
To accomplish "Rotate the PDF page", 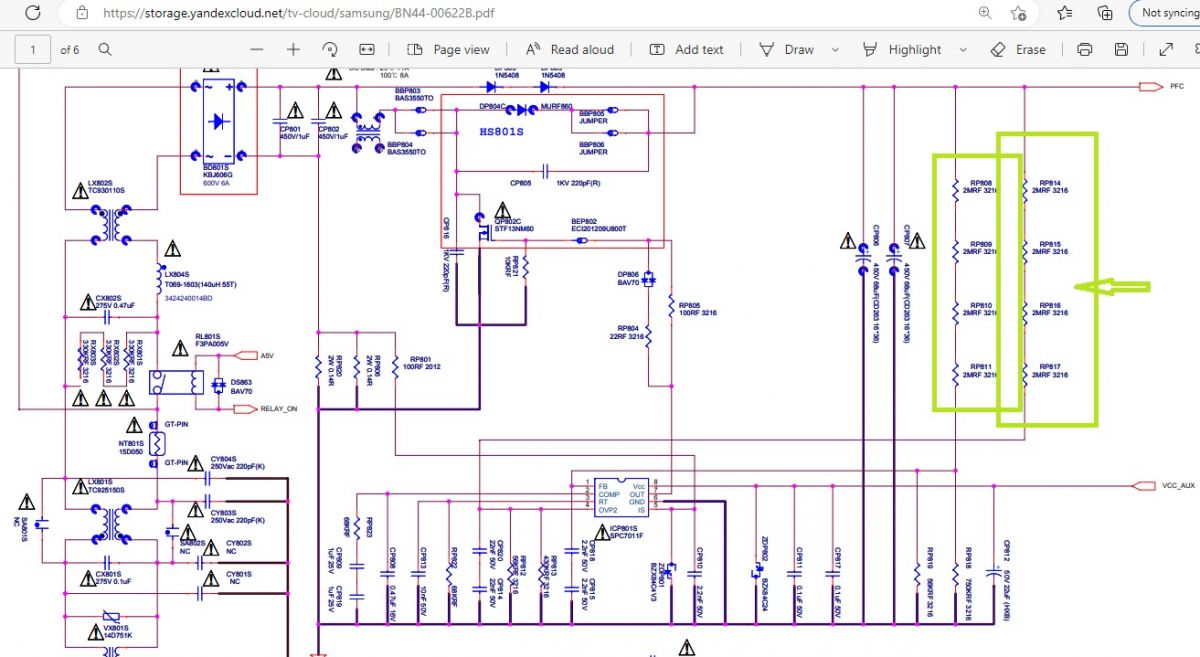I will tap(330, 49).
